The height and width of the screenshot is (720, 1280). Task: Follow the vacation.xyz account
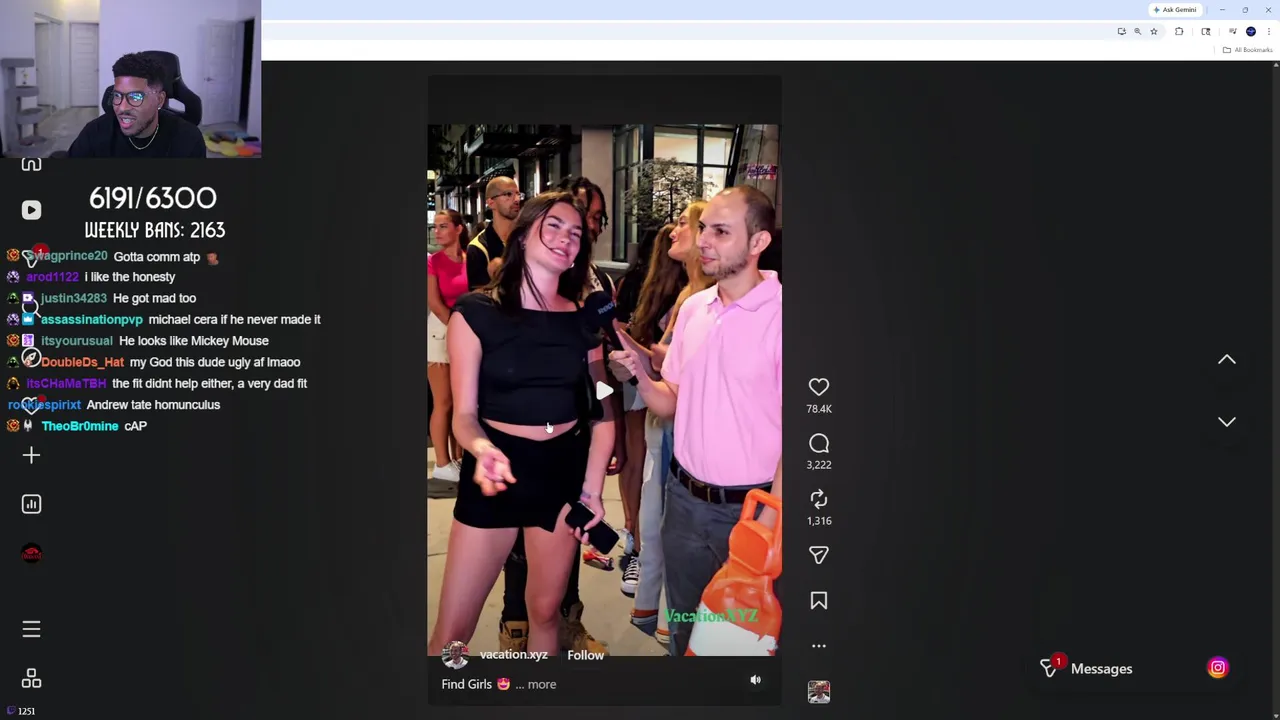(586, 655)
